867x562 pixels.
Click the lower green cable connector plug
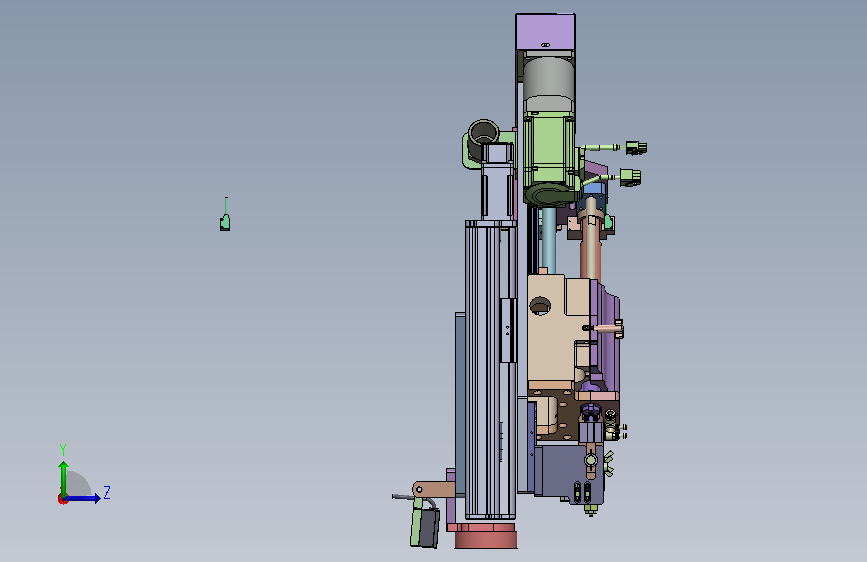[631, 178]
